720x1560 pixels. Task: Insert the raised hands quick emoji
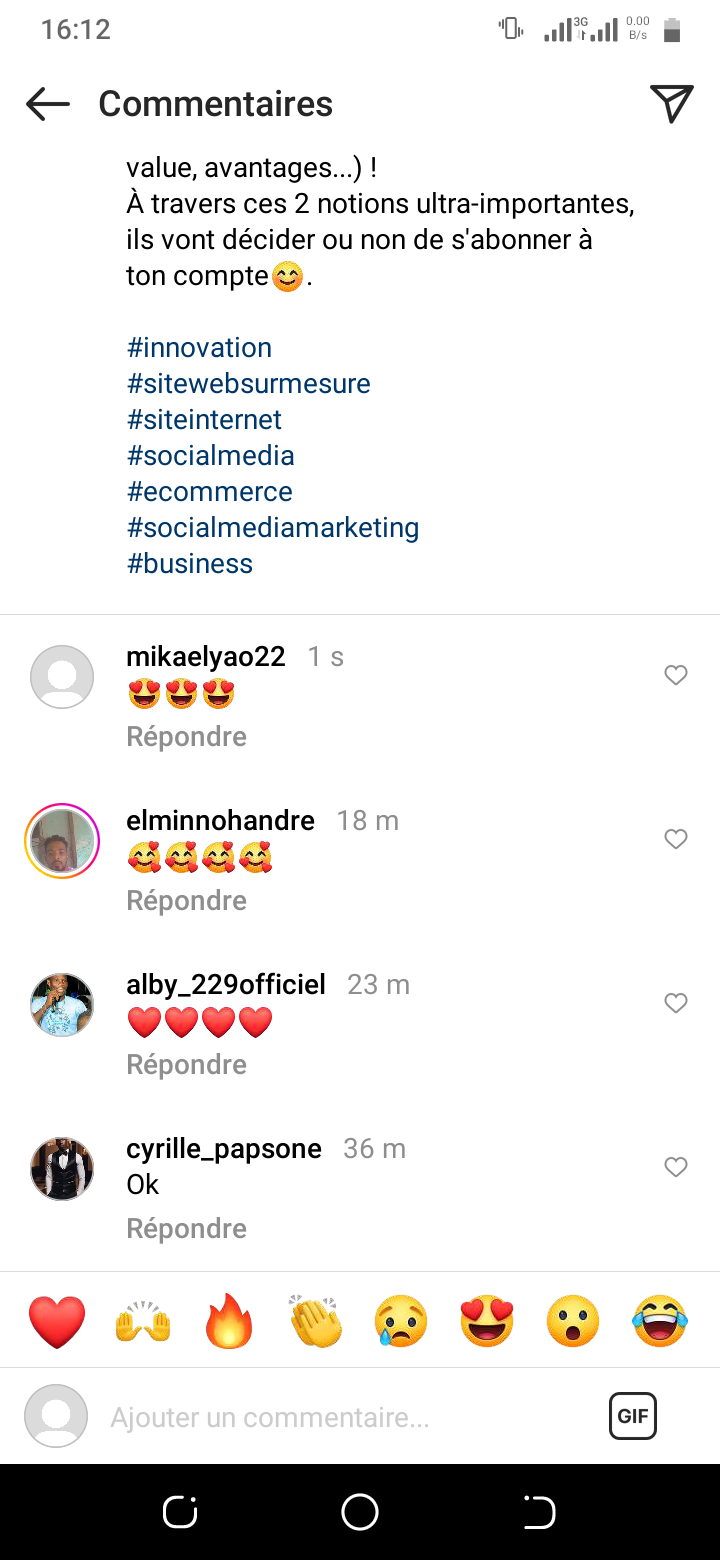(x=143, y=1321)
